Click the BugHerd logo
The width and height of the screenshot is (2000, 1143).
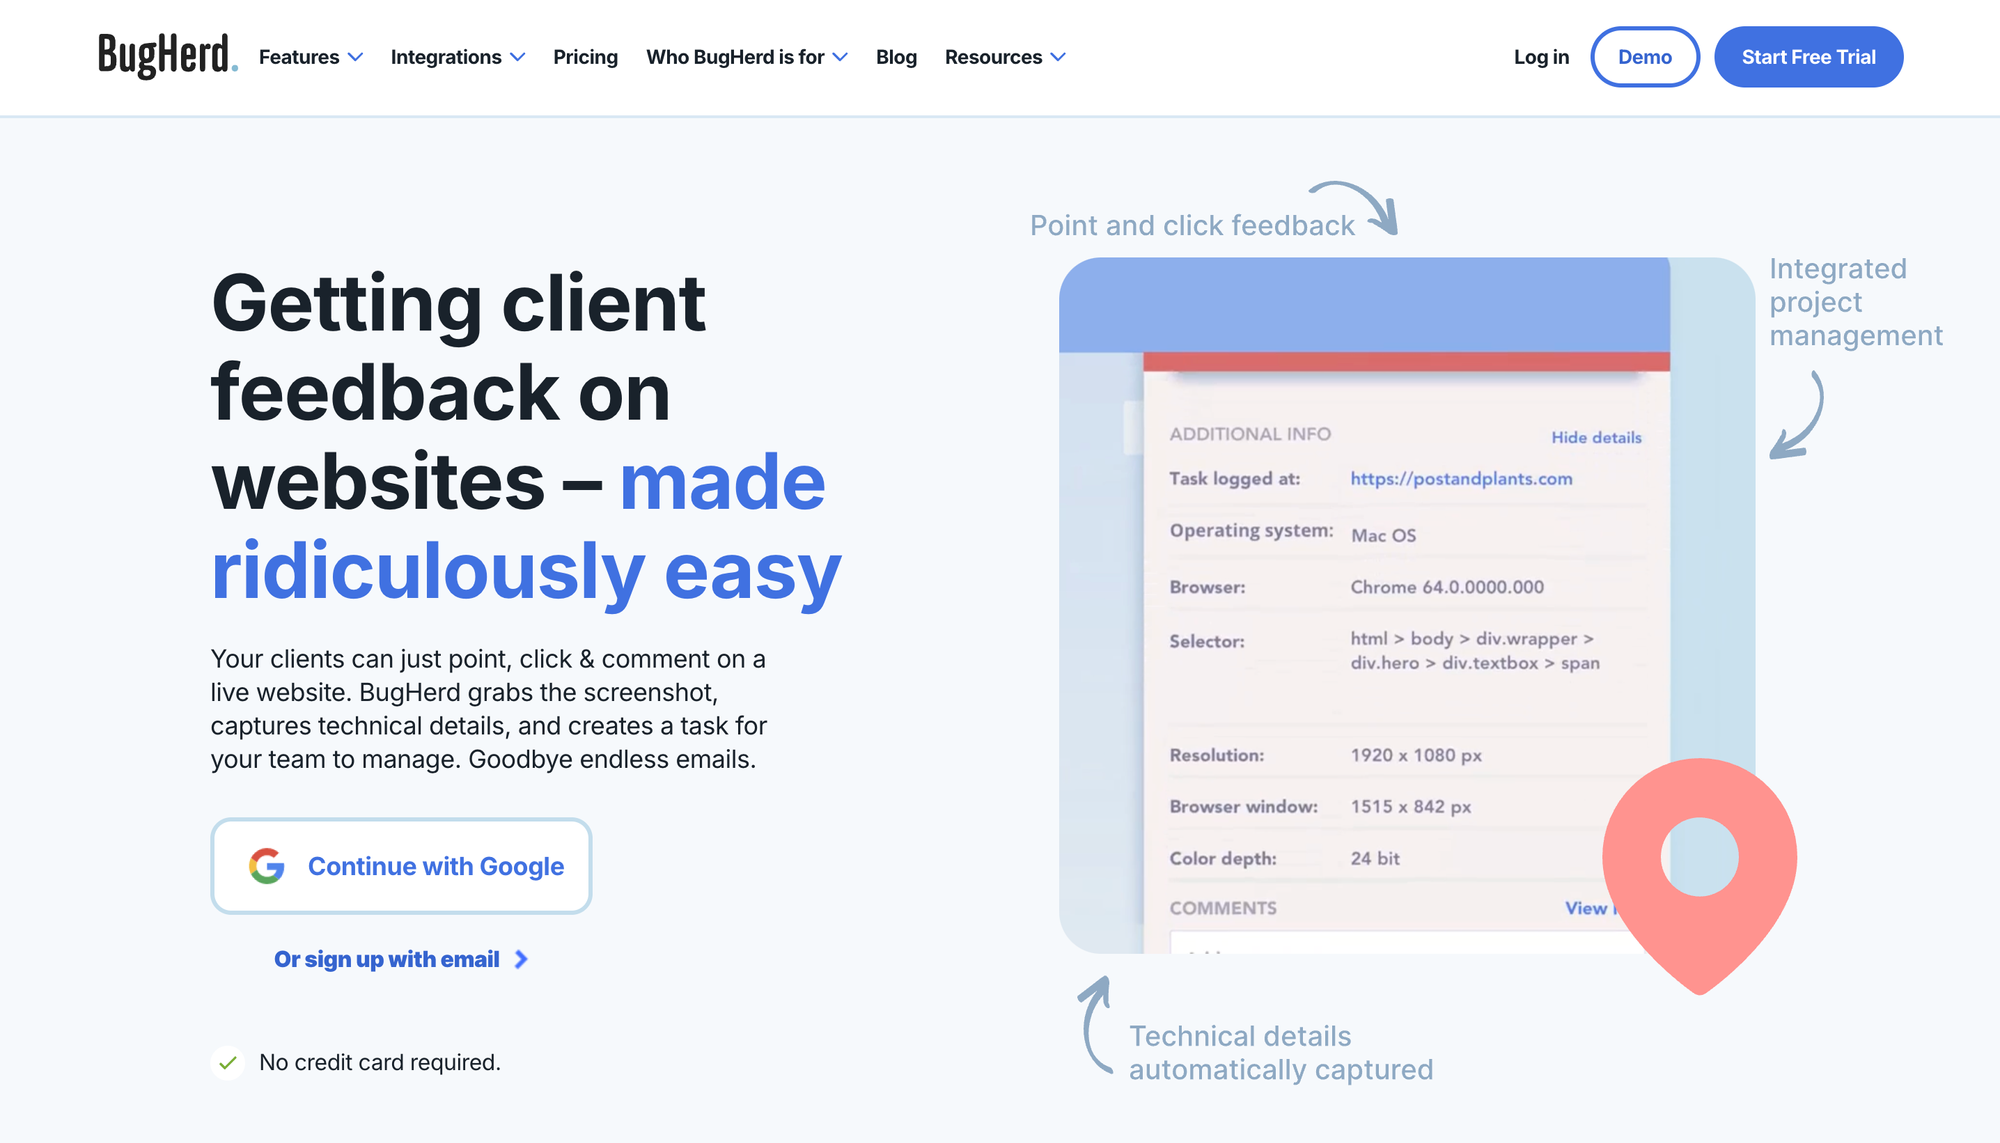pyautogui.click(x=166, y=57)
